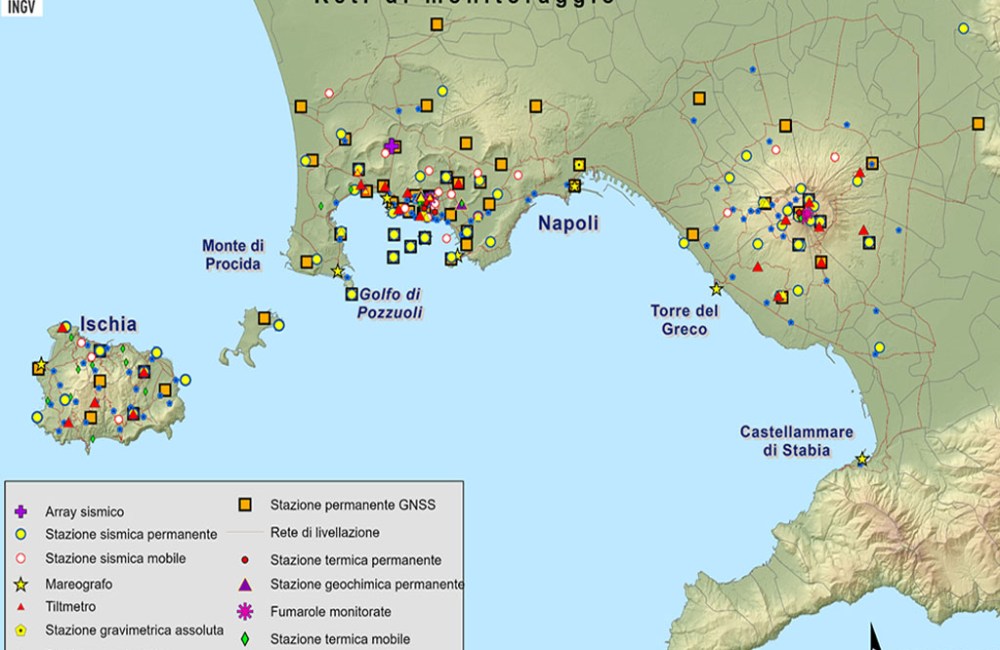1000x650 pixels.
Task: Select the Fumarole monitorate magenta icon
Action: [x=244, y=609]
